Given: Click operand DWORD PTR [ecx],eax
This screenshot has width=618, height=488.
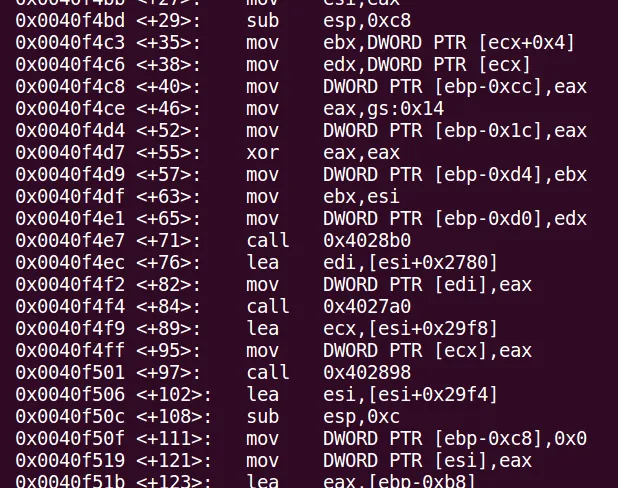Looking at the screenshot, I should [427, 351].
